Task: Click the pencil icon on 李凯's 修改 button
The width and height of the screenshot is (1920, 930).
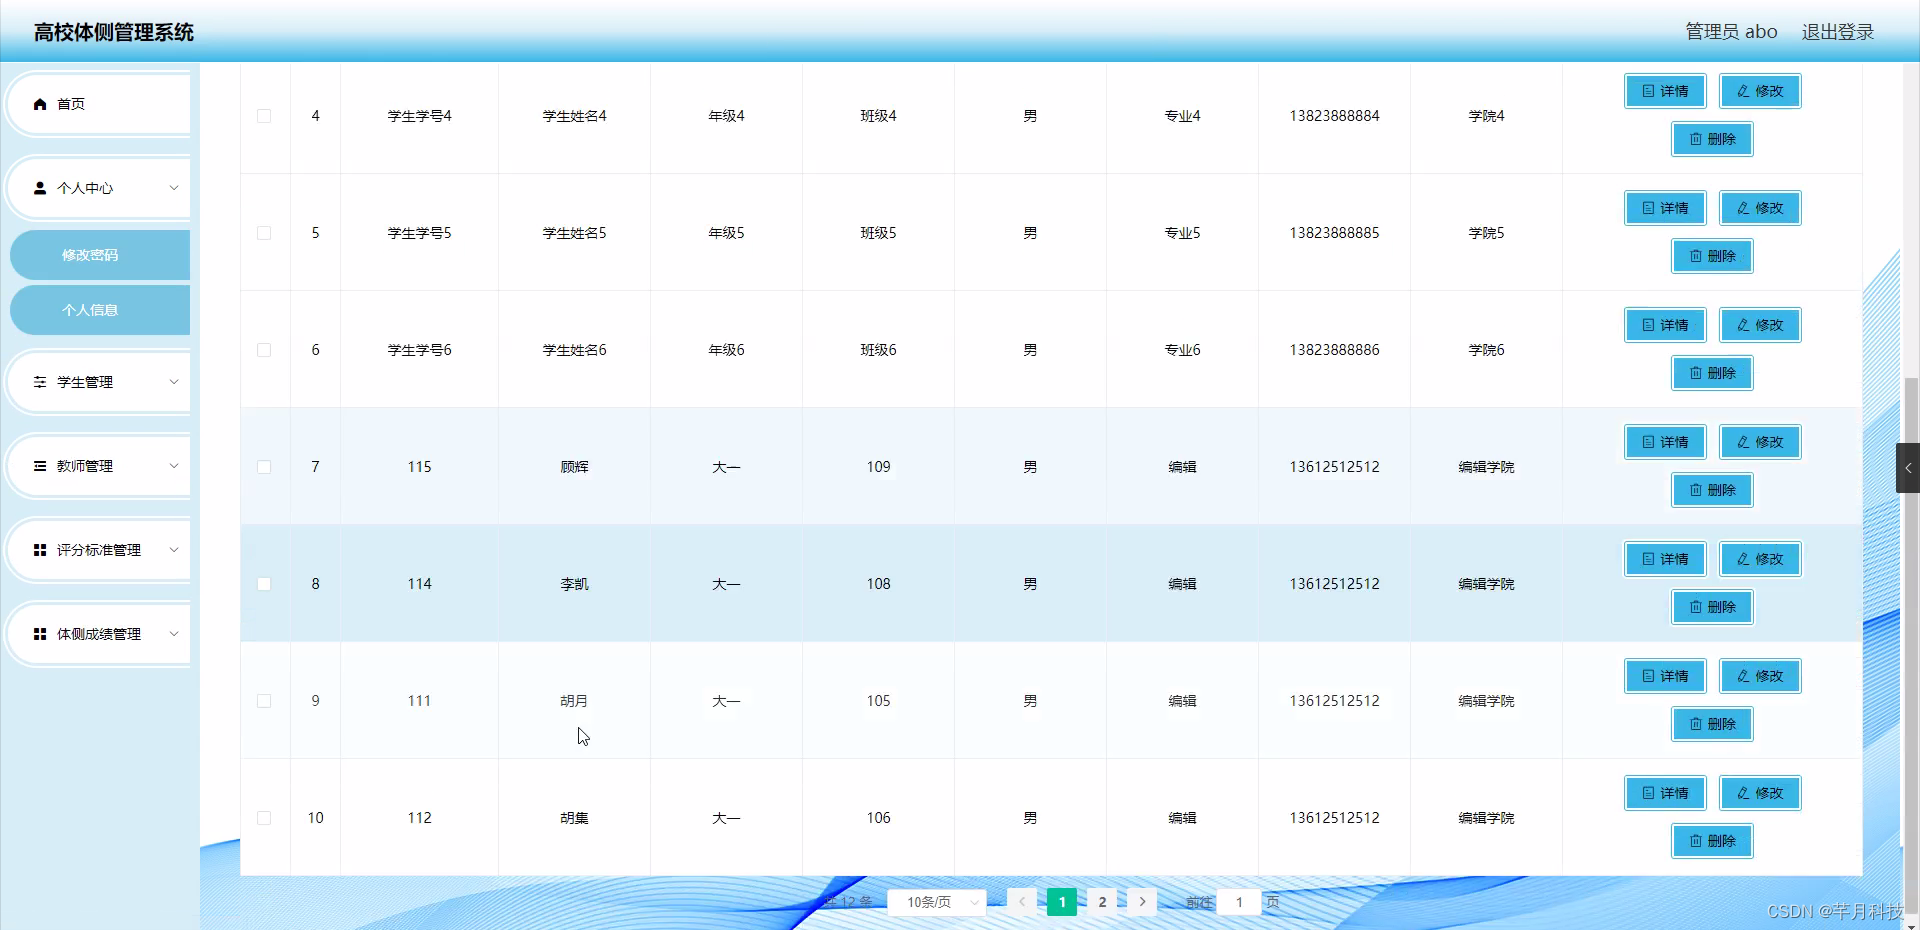Action: (1742, 559)
